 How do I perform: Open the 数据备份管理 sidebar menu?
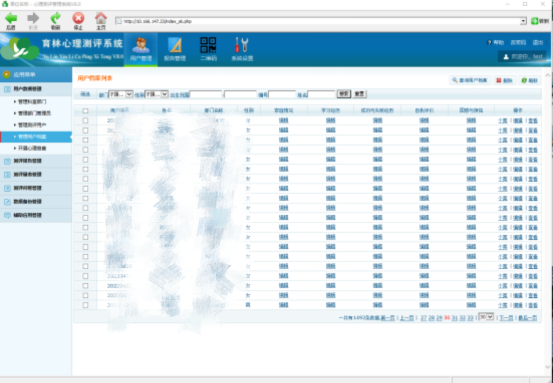point(36,202)
